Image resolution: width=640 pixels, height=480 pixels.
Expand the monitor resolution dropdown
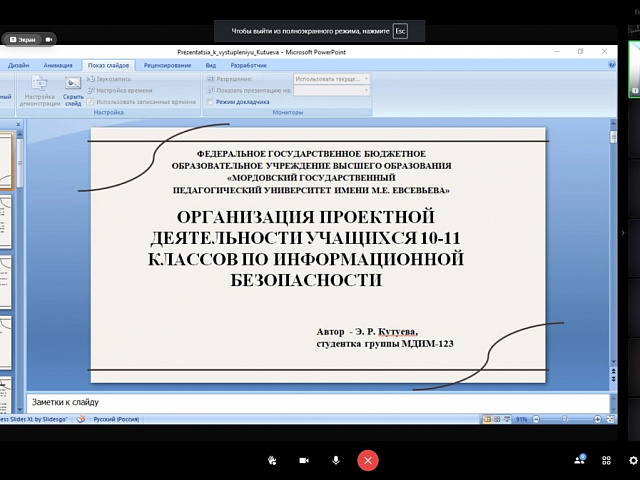(331, 78)
